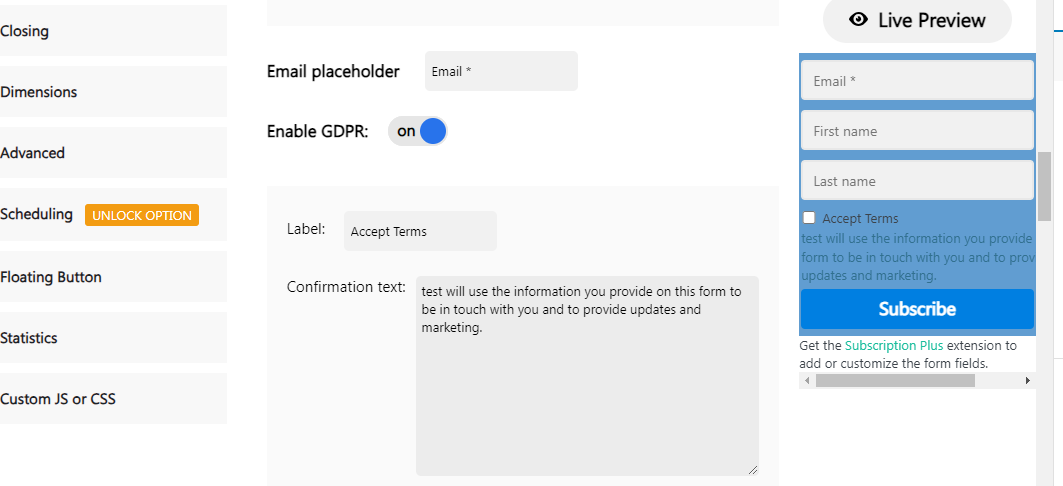This screenshot has height=486, width=1063.
Task: Open the Floating Button section
Action: tap(113, 277)
